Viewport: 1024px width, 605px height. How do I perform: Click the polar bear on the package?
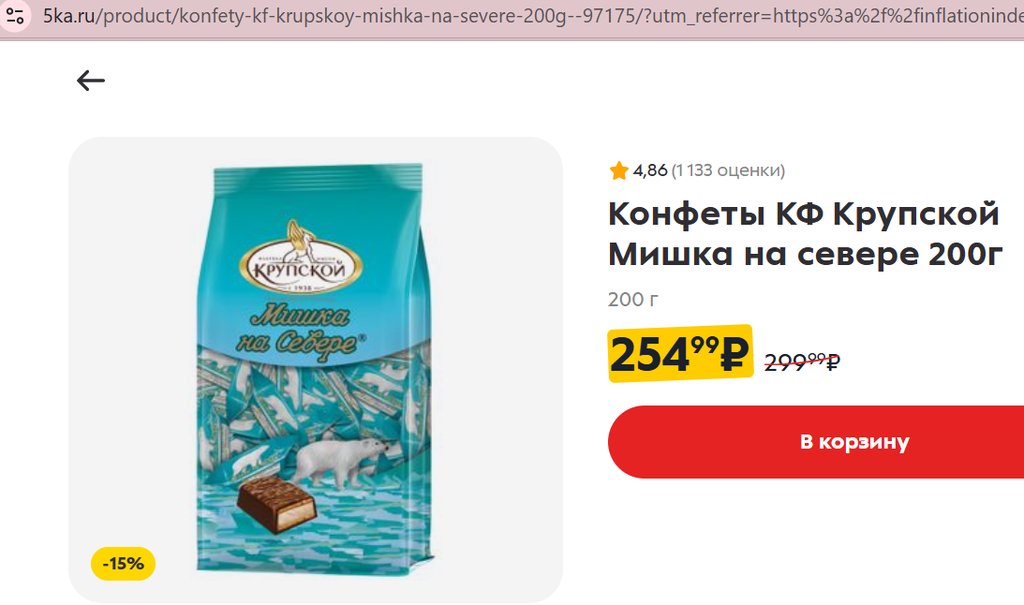coord(340,463)
